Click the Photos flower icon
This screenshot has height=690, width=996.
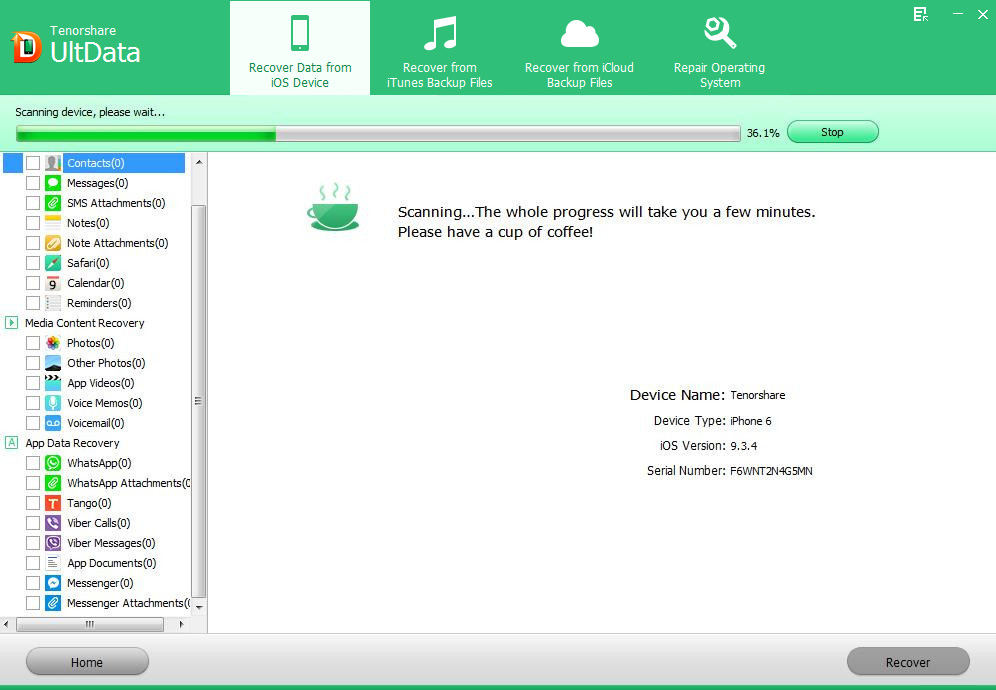[x=53, y=343]
